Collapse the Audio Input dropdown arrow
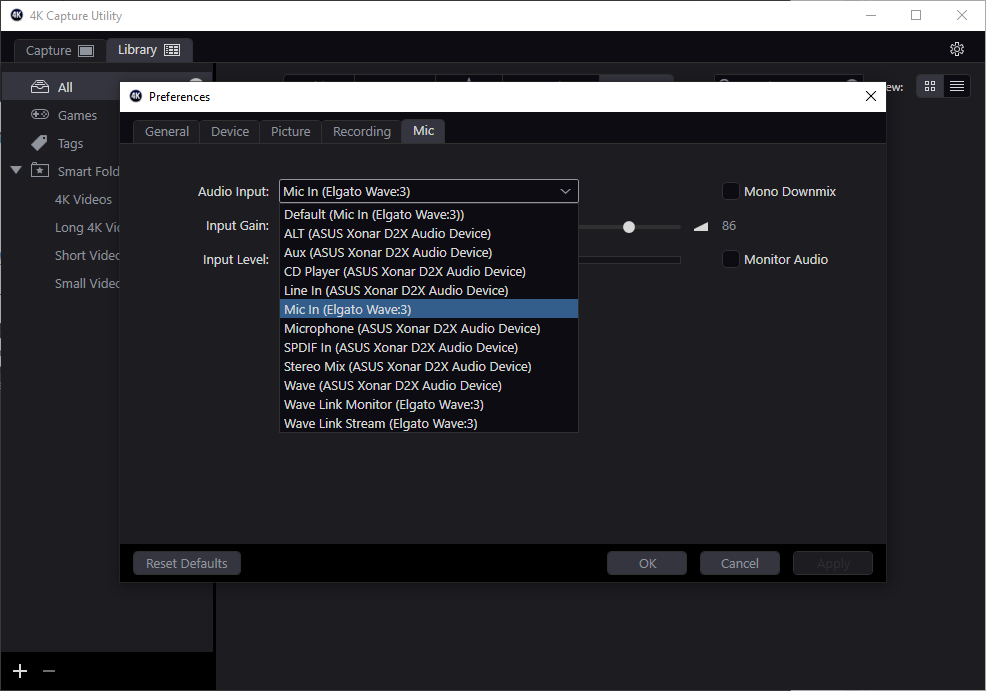This screenshot has width=986, height=691. click(565, 191)
